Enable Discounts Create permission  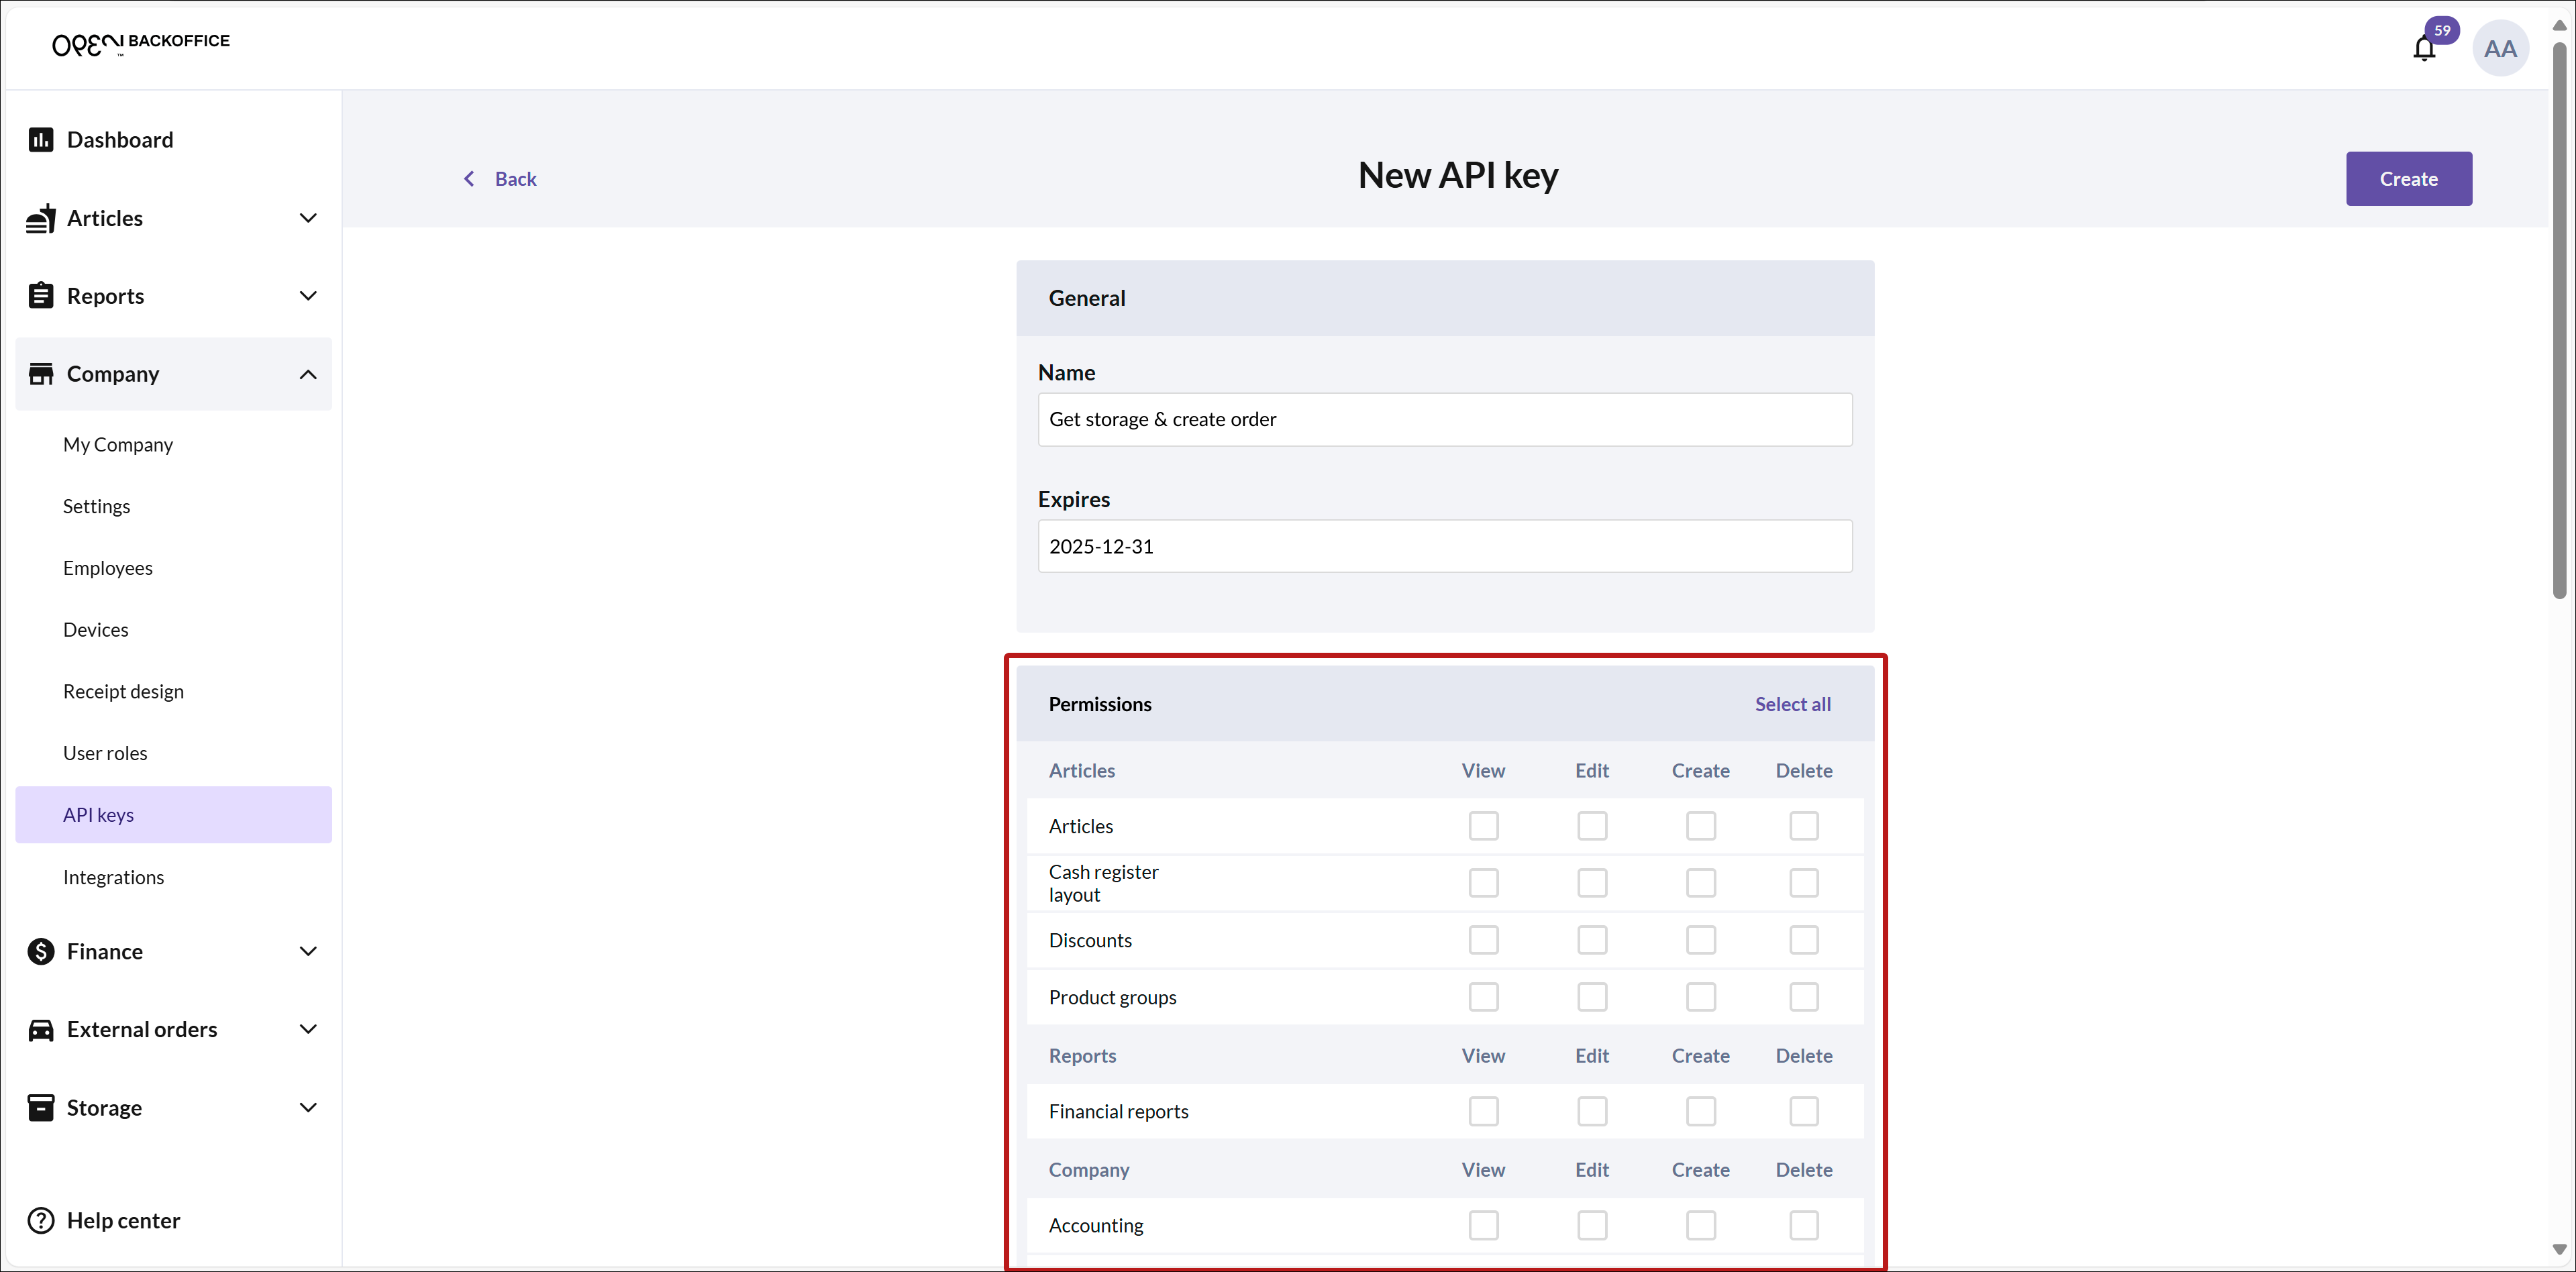click(x=1701, y=940)
